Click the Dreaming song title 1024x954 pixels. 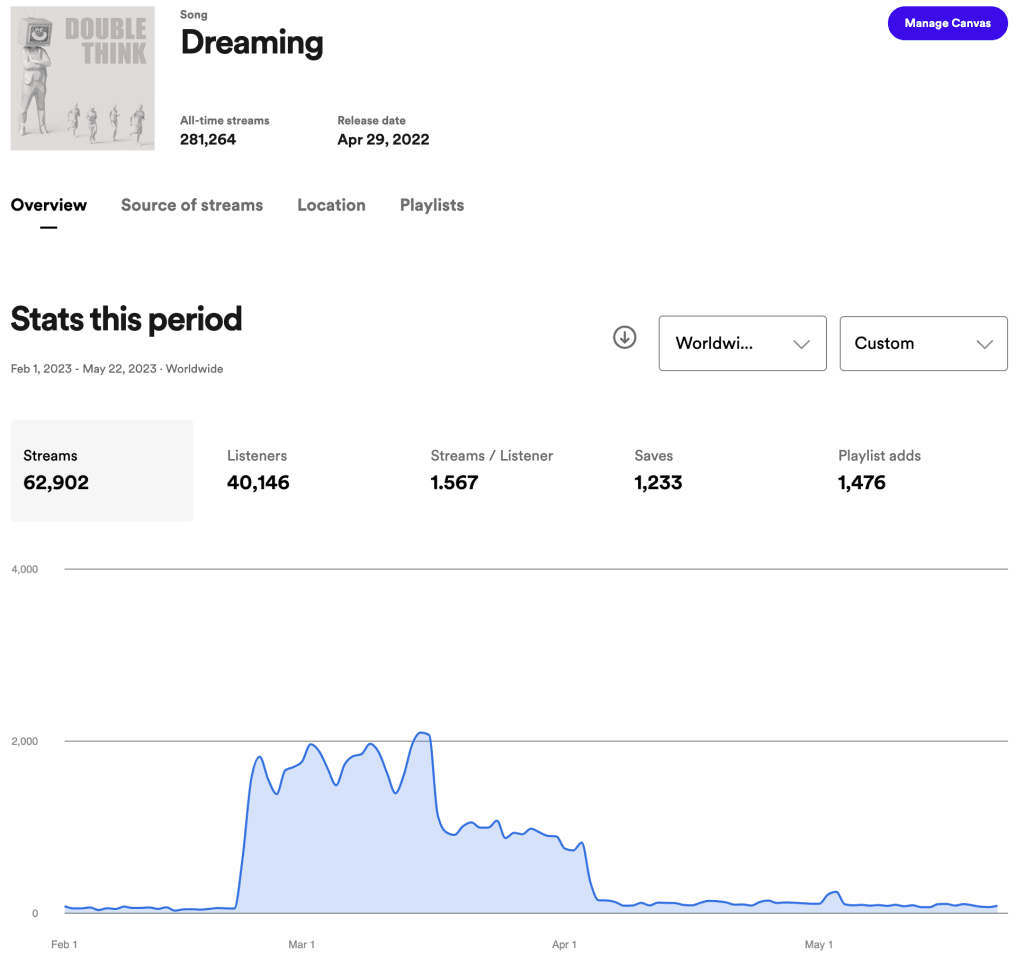(x=252, y=43)
